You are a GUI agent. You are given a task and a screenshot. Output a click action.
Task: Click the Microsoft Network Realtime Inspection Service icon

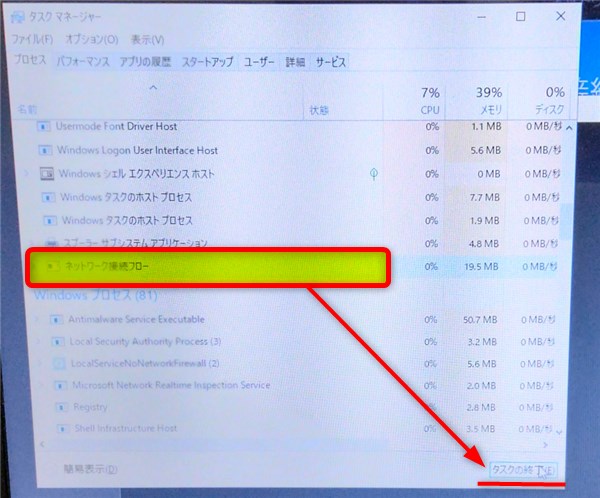click(60, 385)
